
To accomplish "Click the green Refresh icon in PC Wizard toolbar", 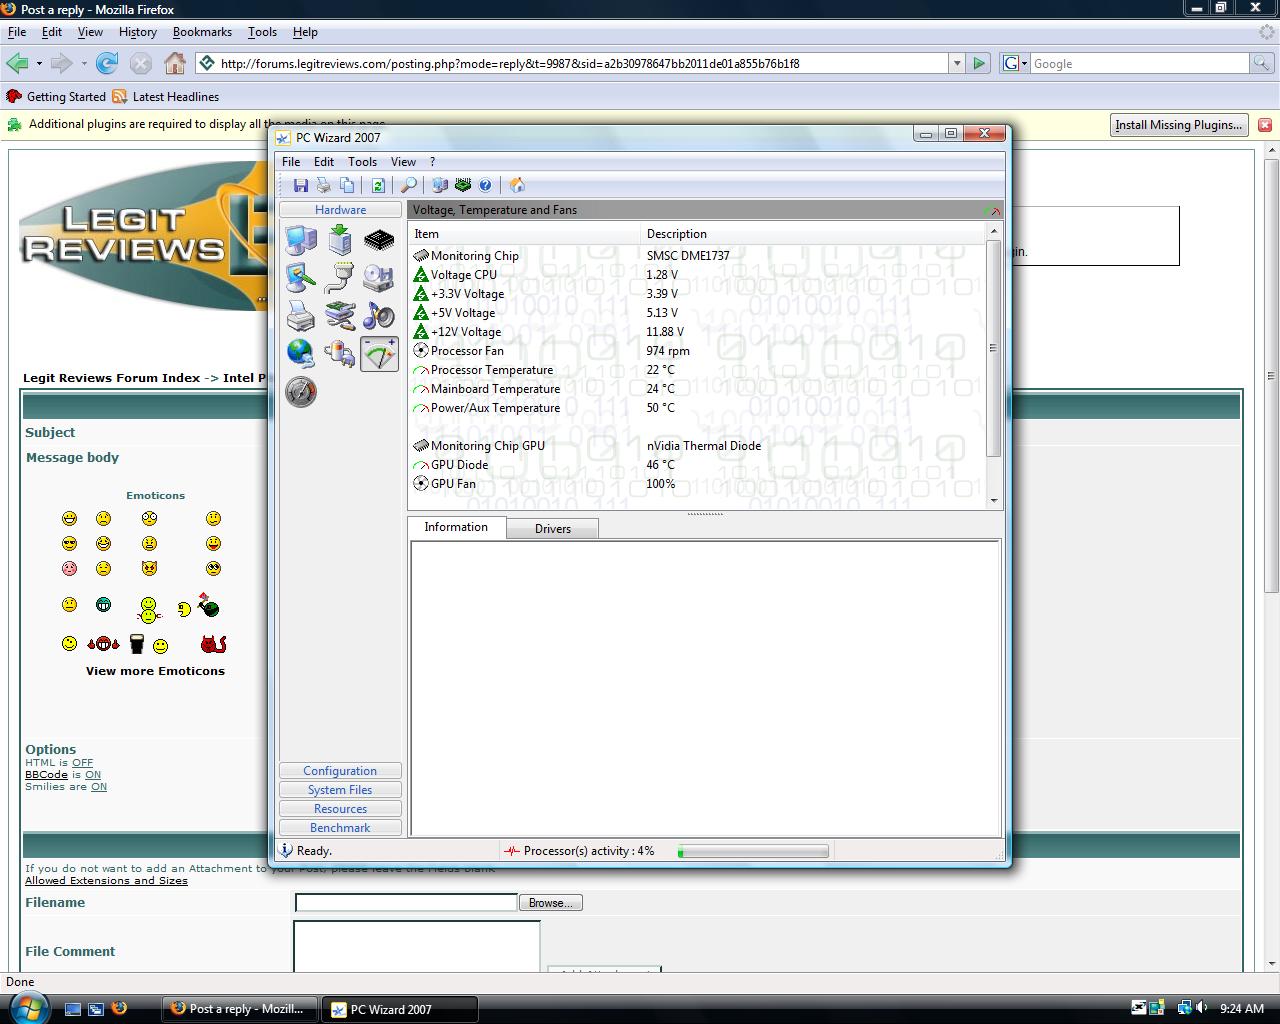I will [x=378, y=185].
